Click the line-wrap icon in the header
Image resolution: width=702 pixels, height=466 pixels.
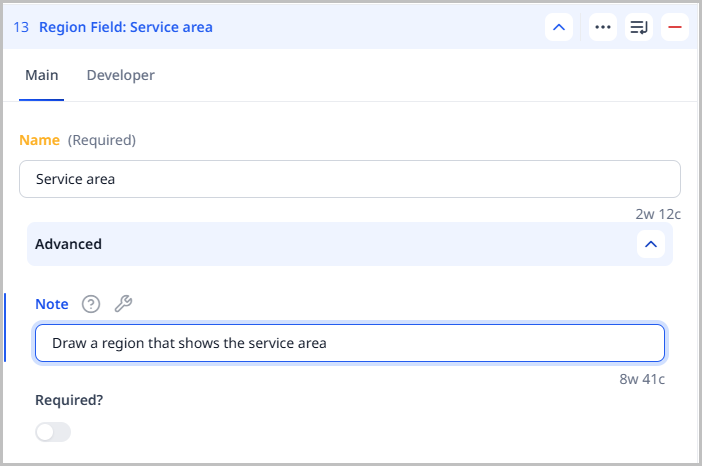pyautogui.click(x=638, y=27)
